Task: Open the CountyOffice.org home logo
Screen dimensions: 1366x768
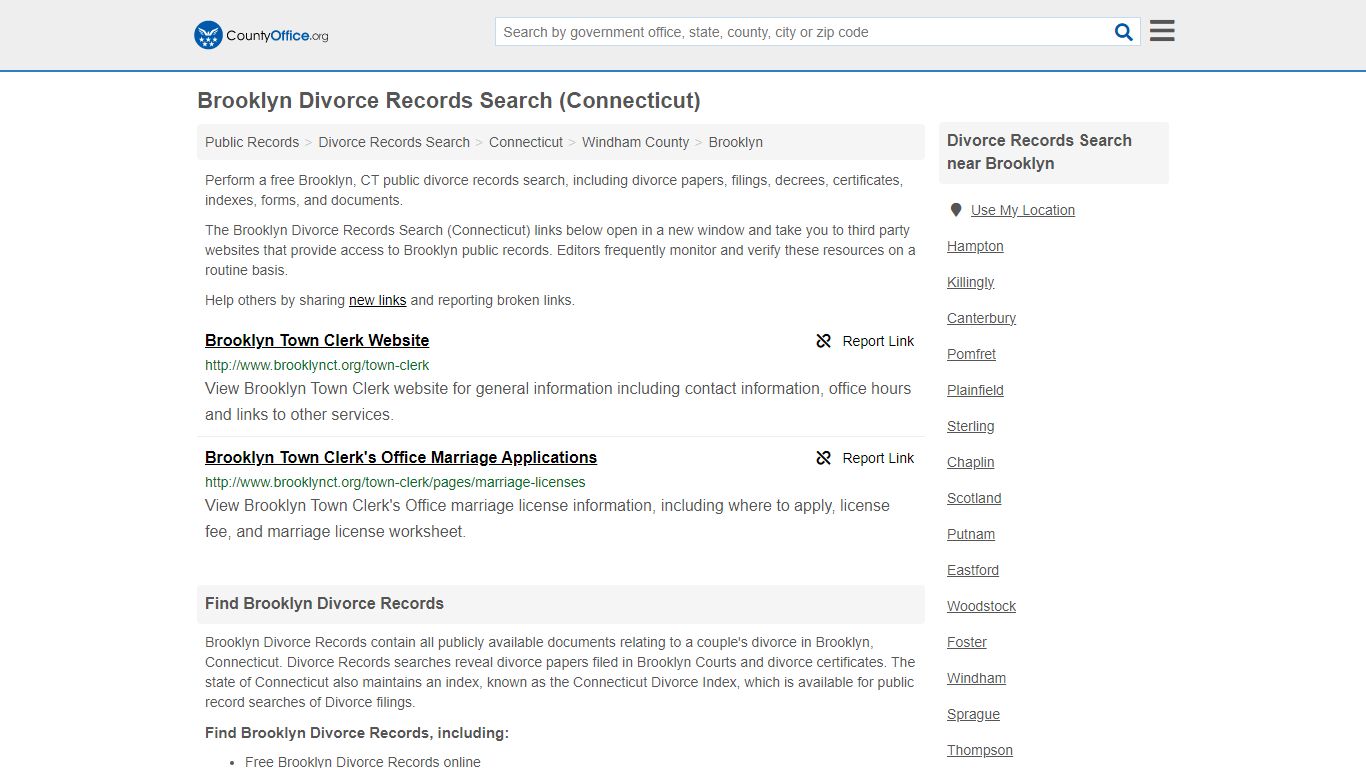Action: (261, 35)
